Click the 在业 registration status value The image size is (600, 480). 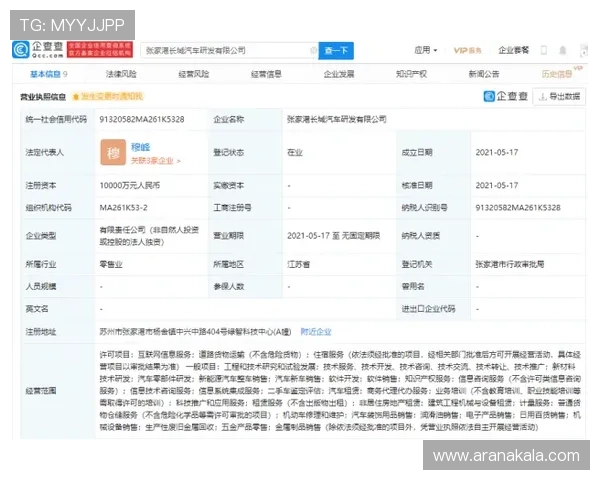tap(295, 153)
